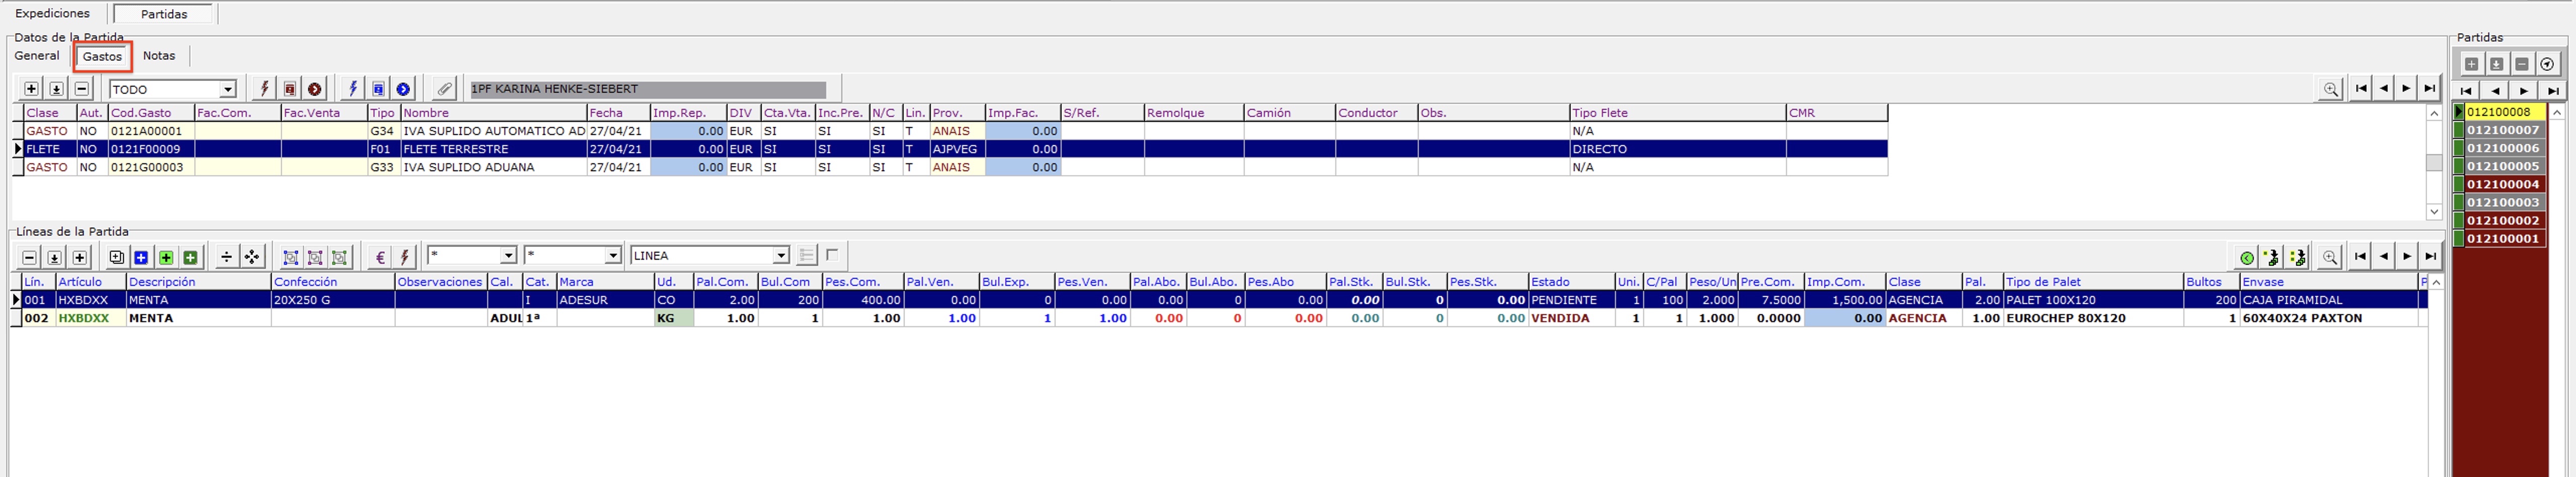Click the blue plus add-line icon
The height and width of the screenshot is (477, 2576).
click(x=141, y=257)
